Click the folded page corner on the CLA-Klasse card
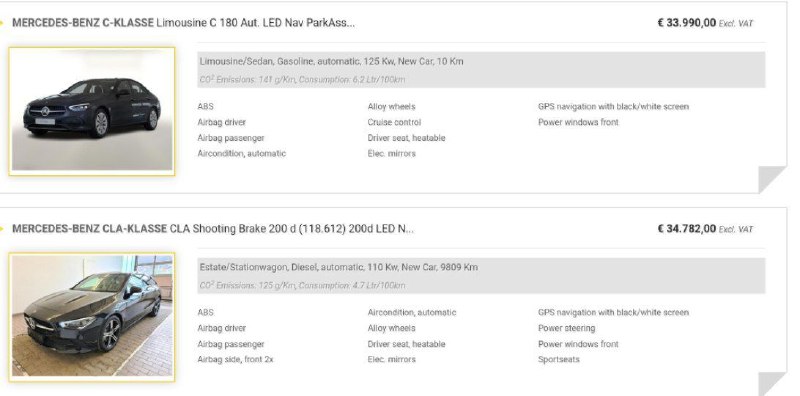The image size is (800, 396). click(x=772, y=384)
